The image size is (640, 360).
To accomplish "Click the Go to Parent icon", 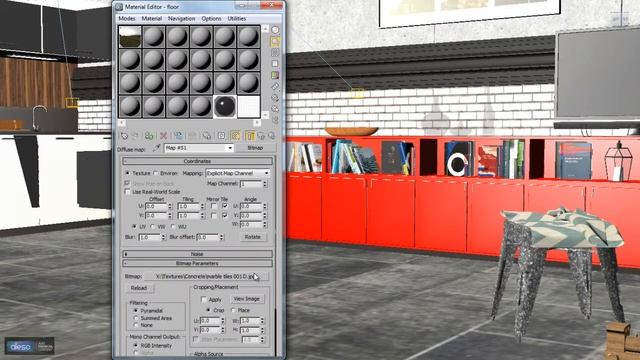I will (x=261, y=136).
